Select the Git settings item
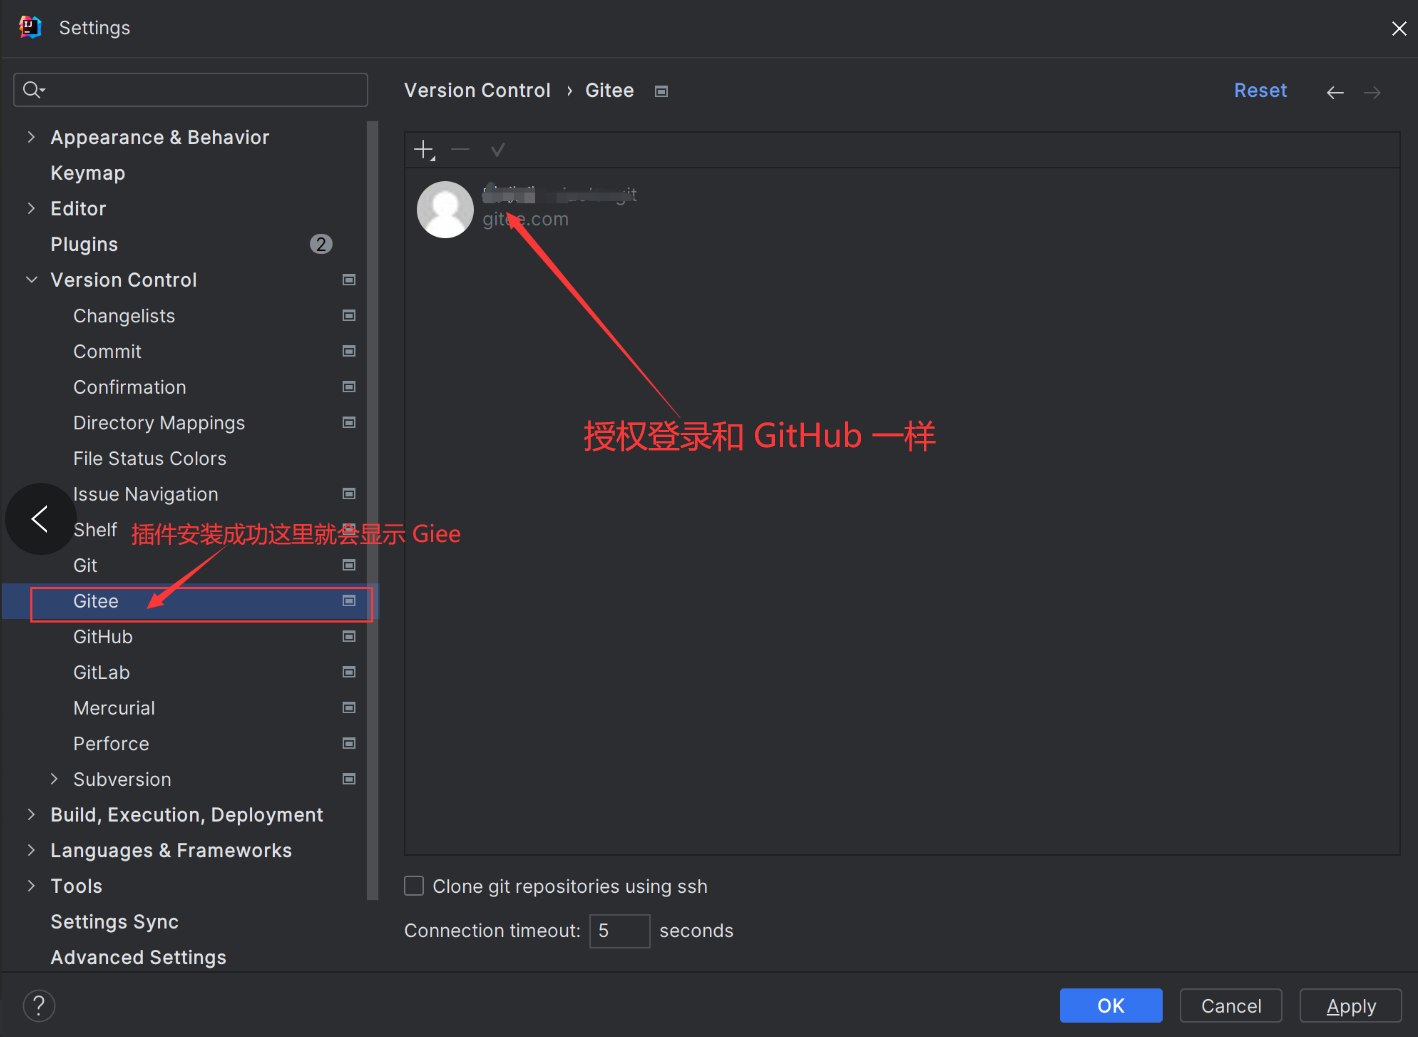This screenshot has width=1418, height=1037. (85, 565)
